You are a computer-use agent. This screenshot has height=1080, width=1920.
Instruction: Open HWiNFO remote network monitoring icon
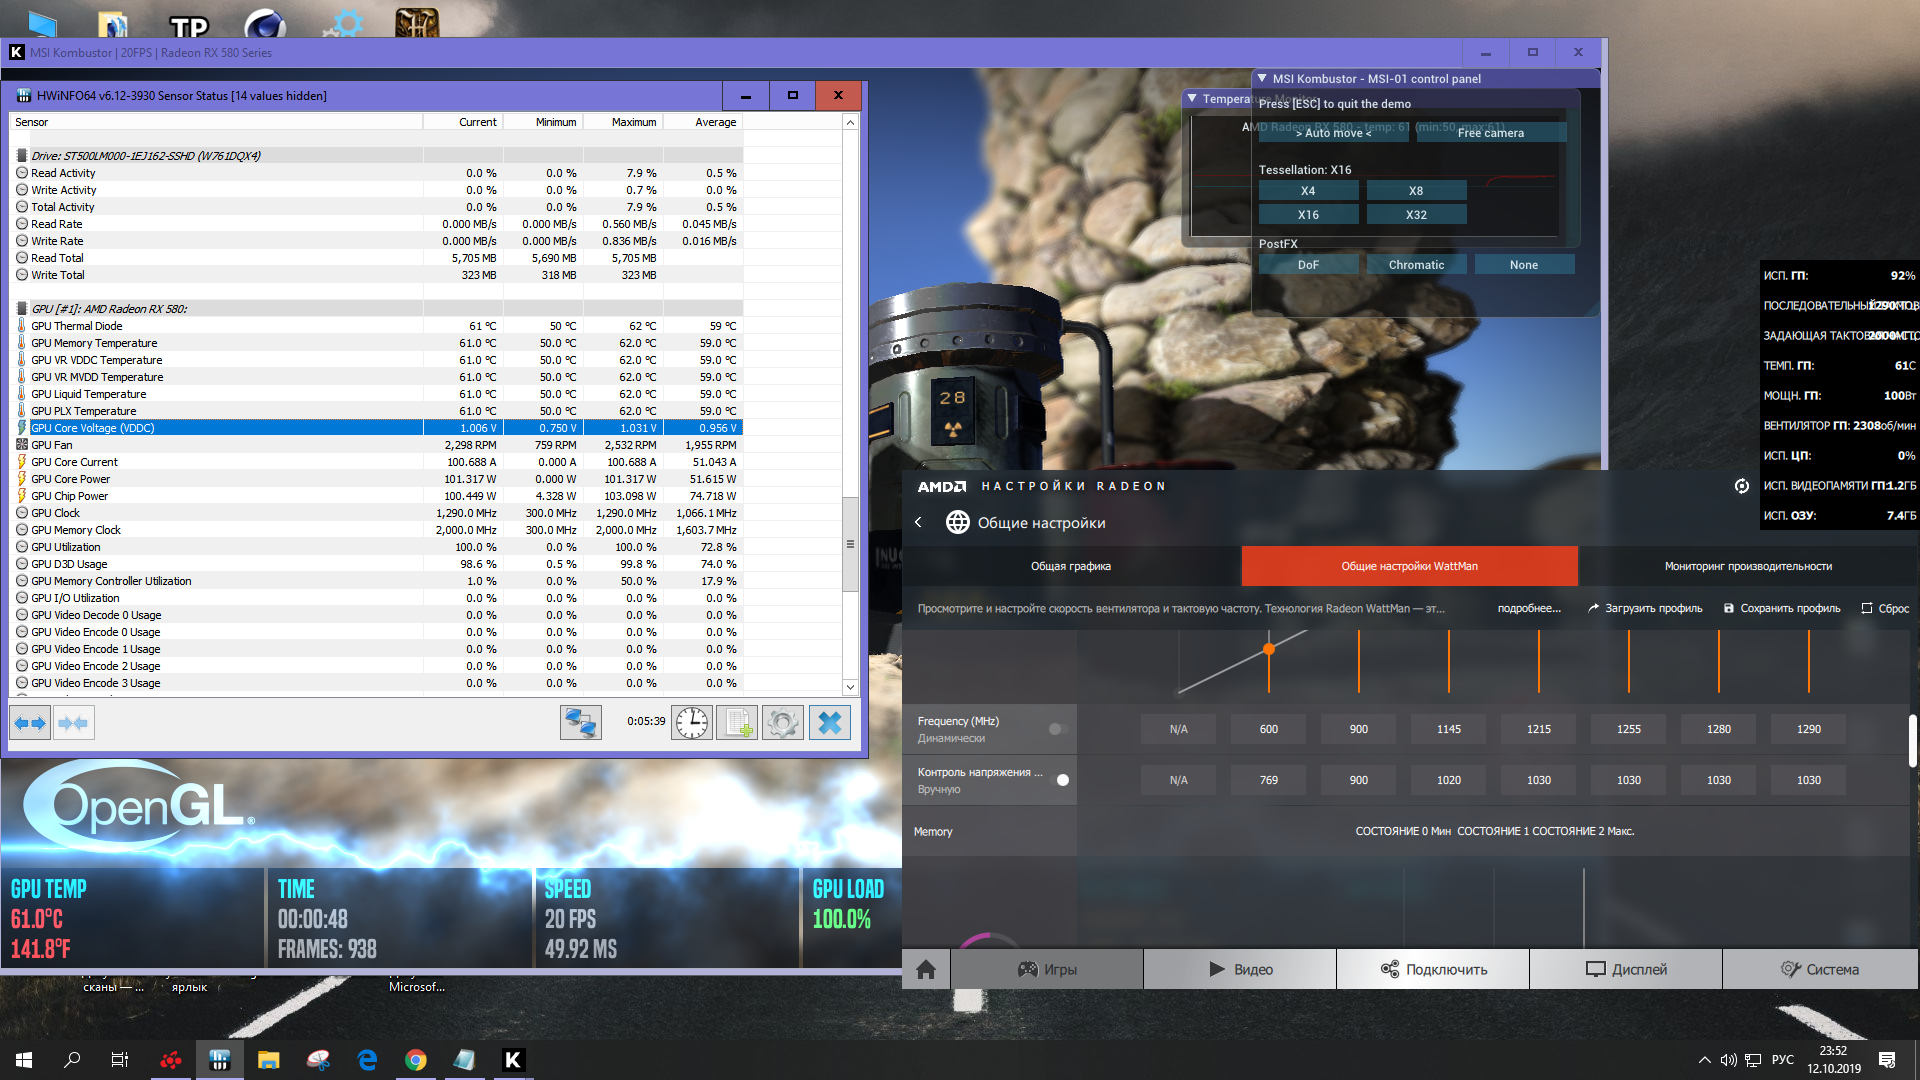pyautogui.click(x=580, y=723)
